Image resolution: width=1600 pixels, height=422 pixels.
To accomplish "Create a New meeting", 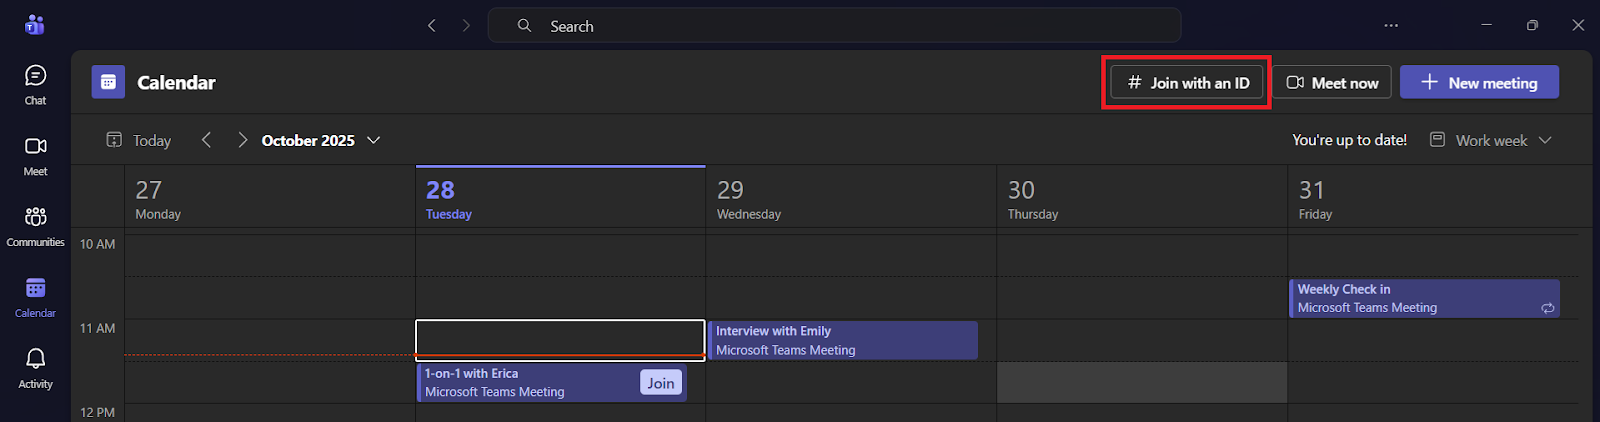I will point(1479,83).
